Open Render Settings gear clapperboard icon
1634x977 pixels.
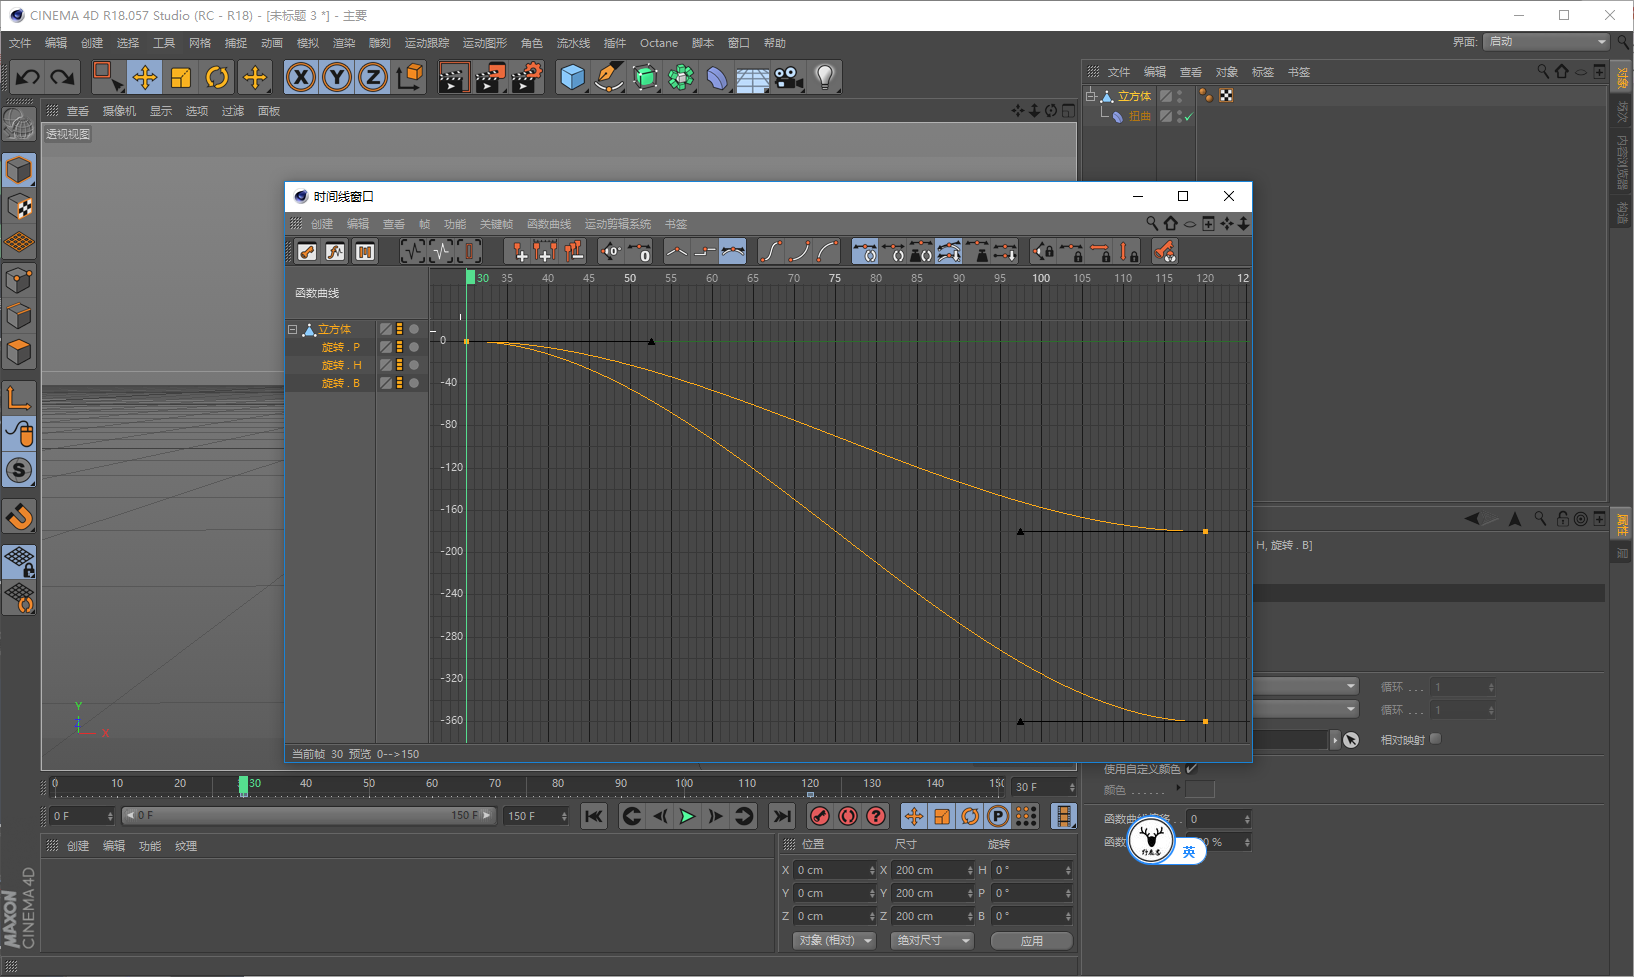tap(527, 77)
